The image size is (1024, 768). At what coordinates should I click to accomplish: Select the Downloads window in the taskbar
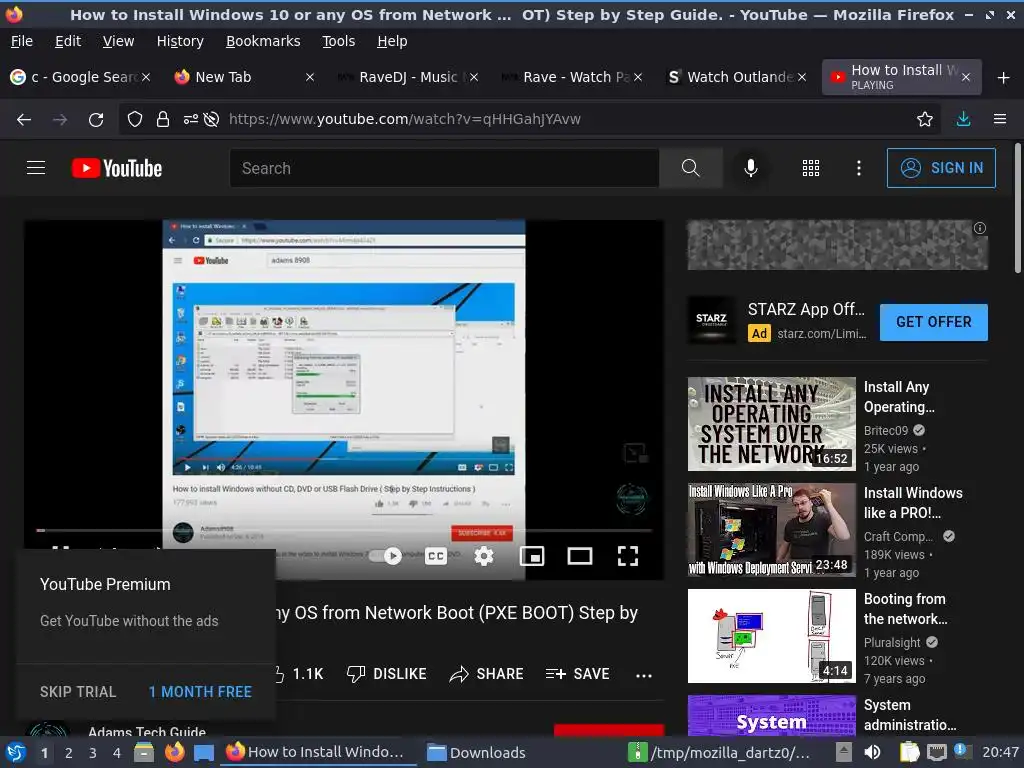476,752
